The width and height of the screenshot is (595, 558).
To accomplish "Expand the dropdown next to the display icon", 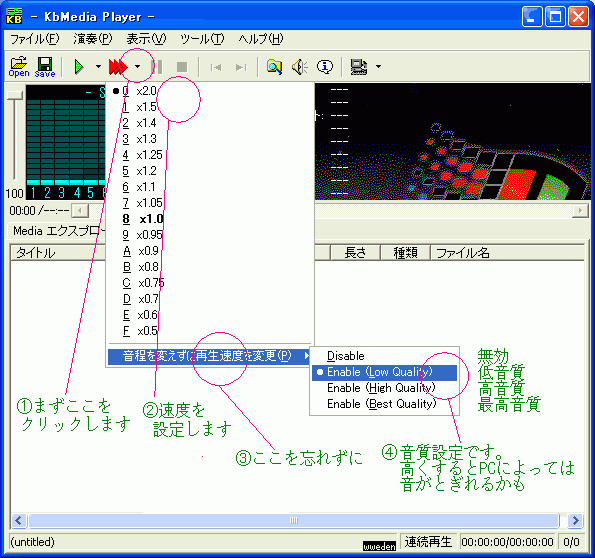I will pos(378,67).
